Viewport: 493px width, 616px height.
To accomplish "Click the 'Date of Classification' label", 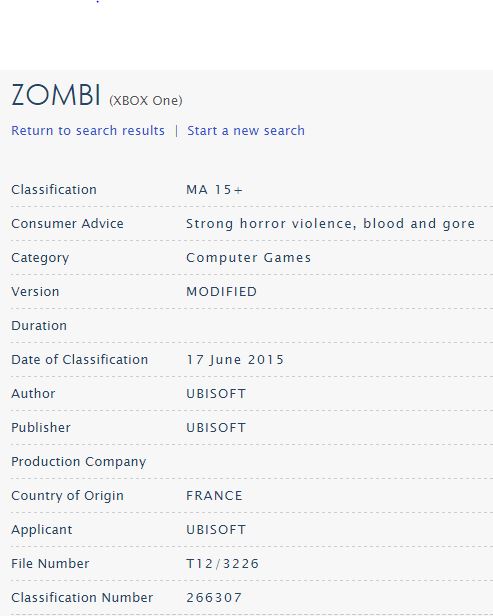I will click(79, 360).
